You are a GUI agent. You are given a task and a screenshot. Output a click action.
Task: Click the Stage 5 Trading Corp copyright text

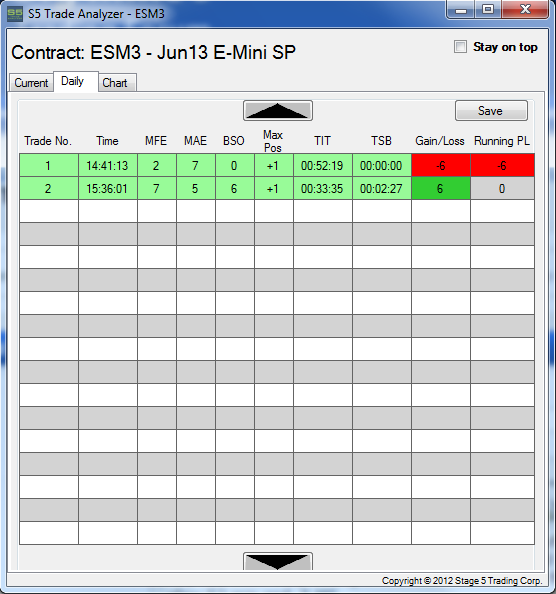pos(462,580)
